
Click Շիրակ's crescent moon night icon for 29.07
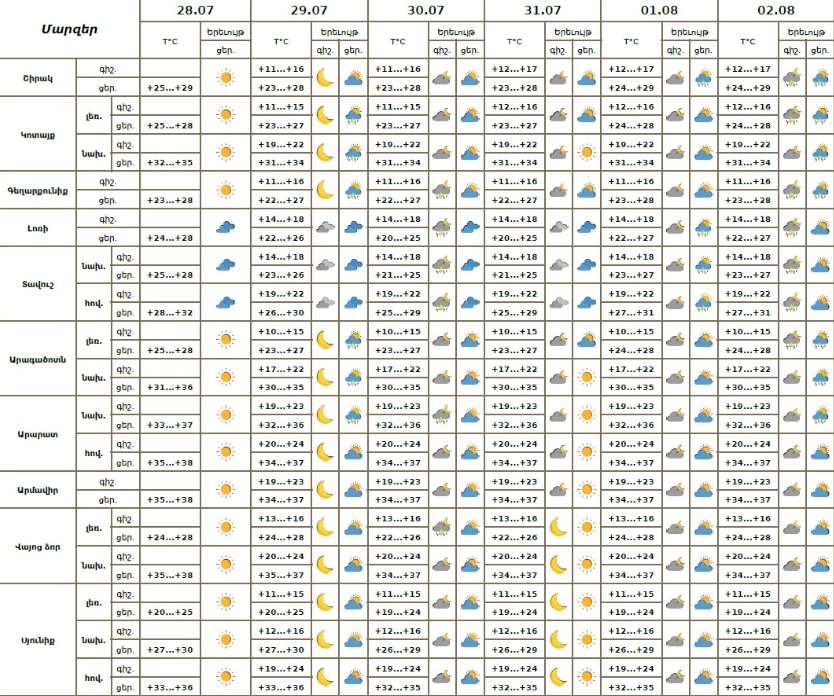[x=325, y=78]
